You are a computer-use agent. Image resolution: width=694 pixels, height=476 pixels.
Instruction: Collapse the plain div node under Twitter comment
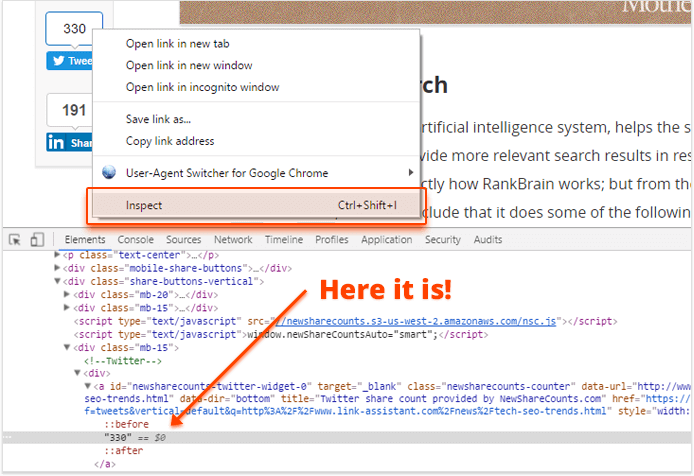77,373
